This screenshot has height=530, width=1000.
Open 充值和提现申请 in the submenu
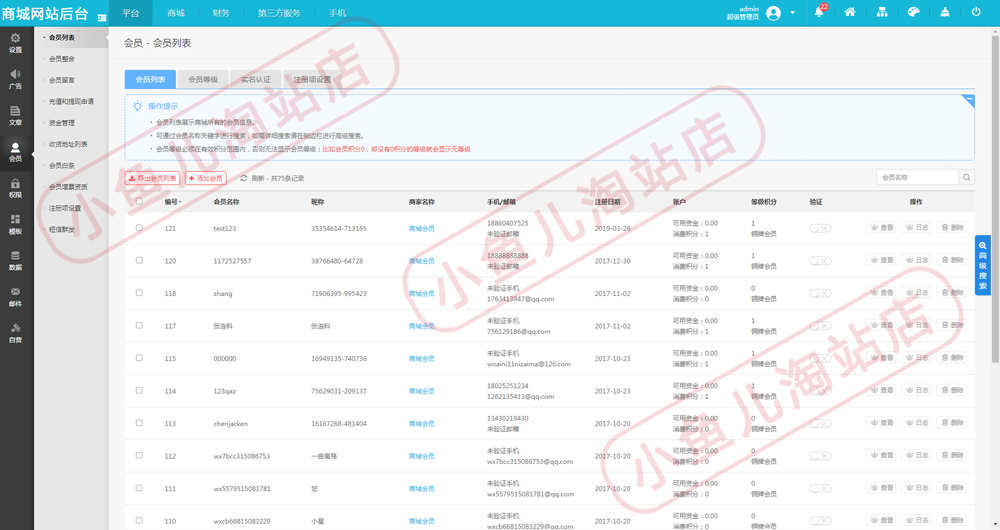tap(71, 101)
